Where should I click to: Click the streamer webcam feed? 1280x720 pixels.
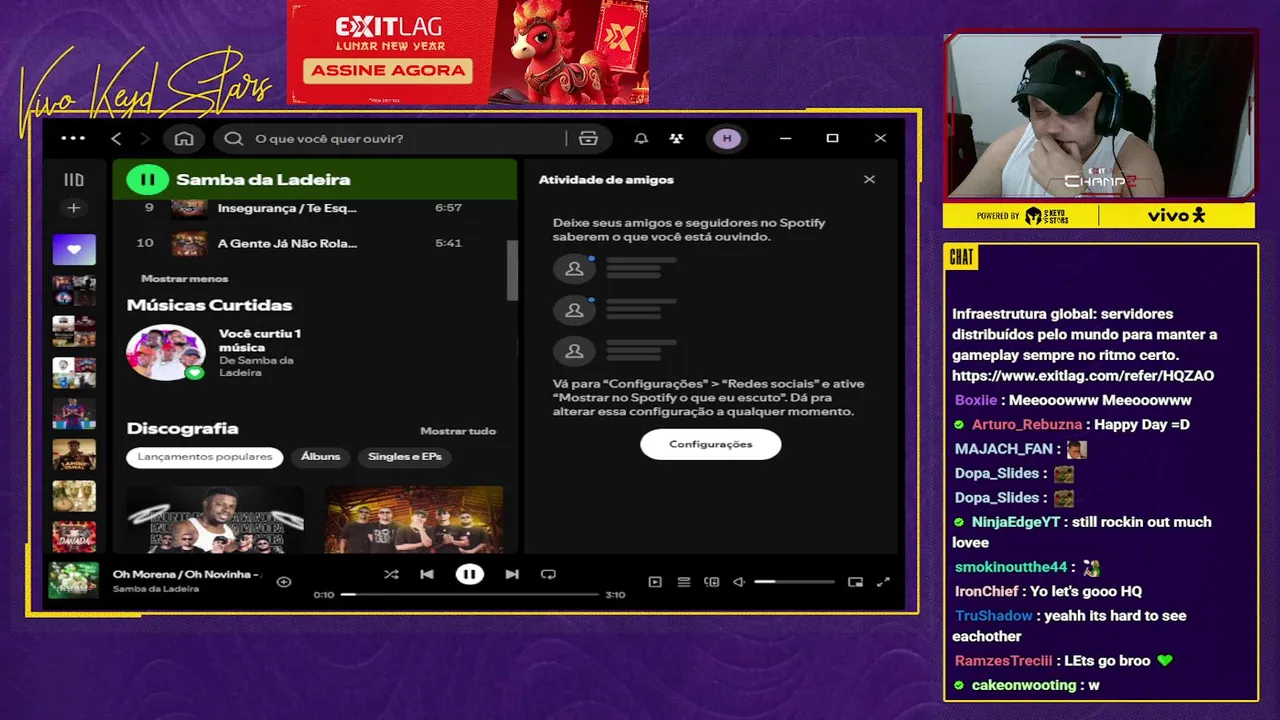1099,117
